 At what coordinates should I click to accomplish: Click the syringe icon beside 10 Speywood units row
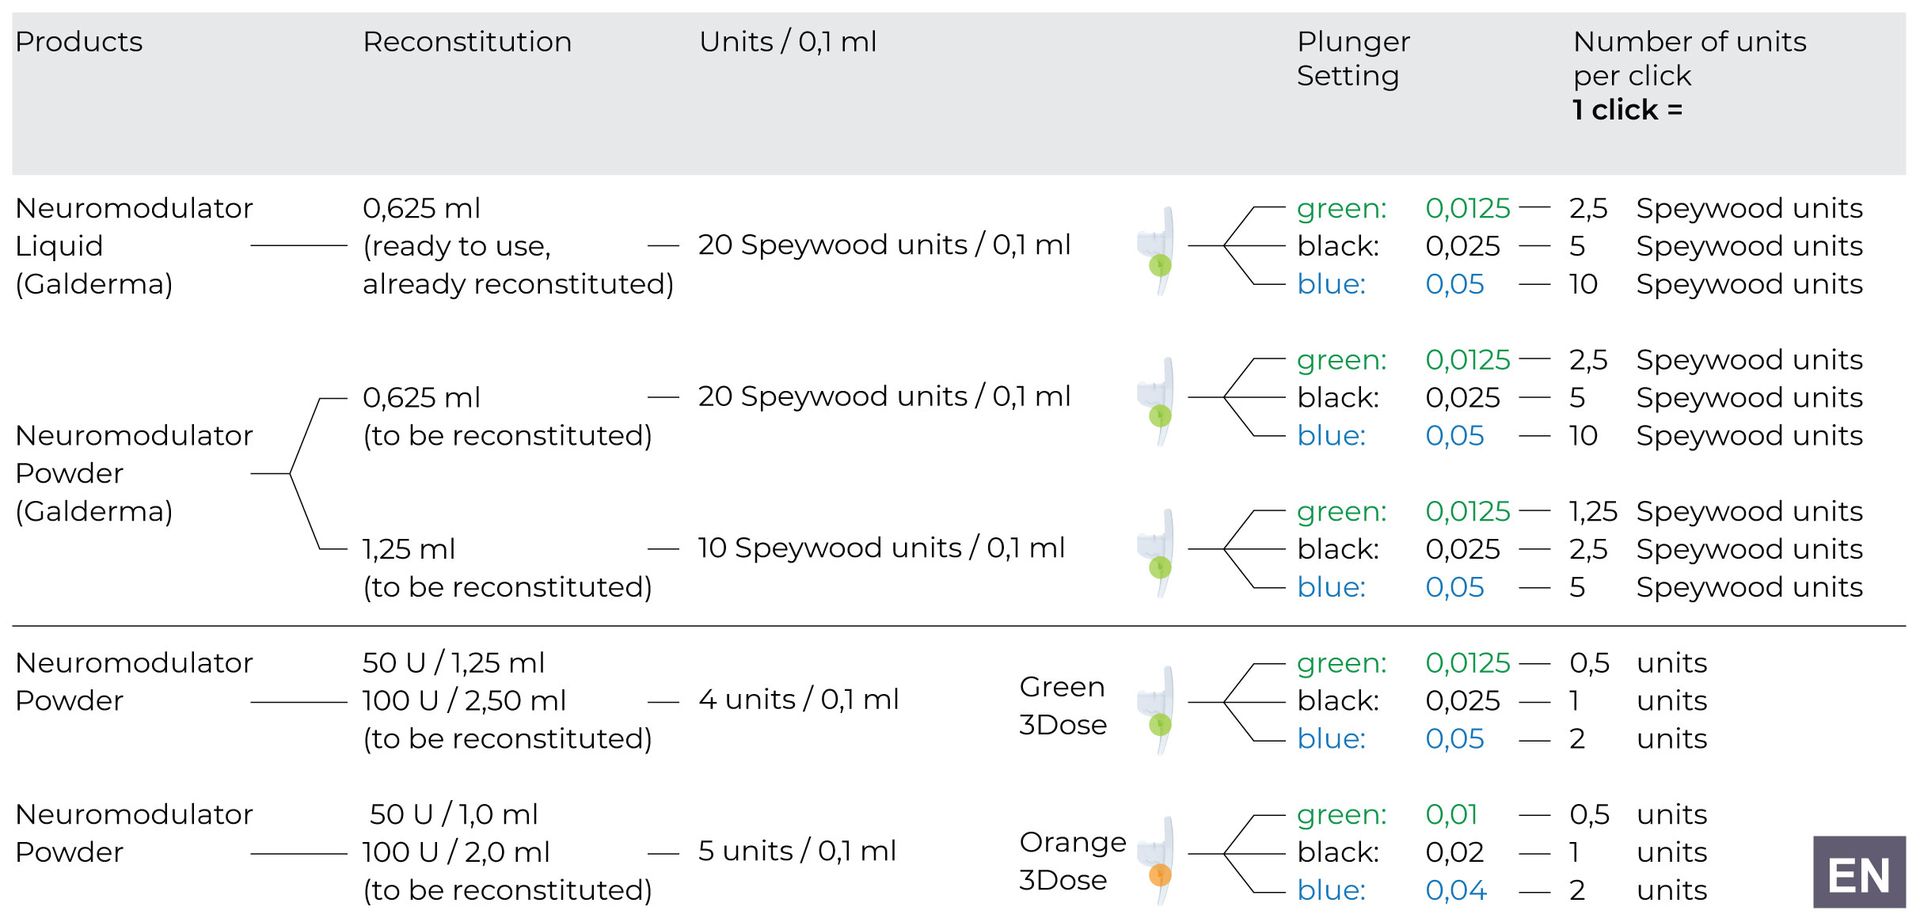click(1158, 553)
